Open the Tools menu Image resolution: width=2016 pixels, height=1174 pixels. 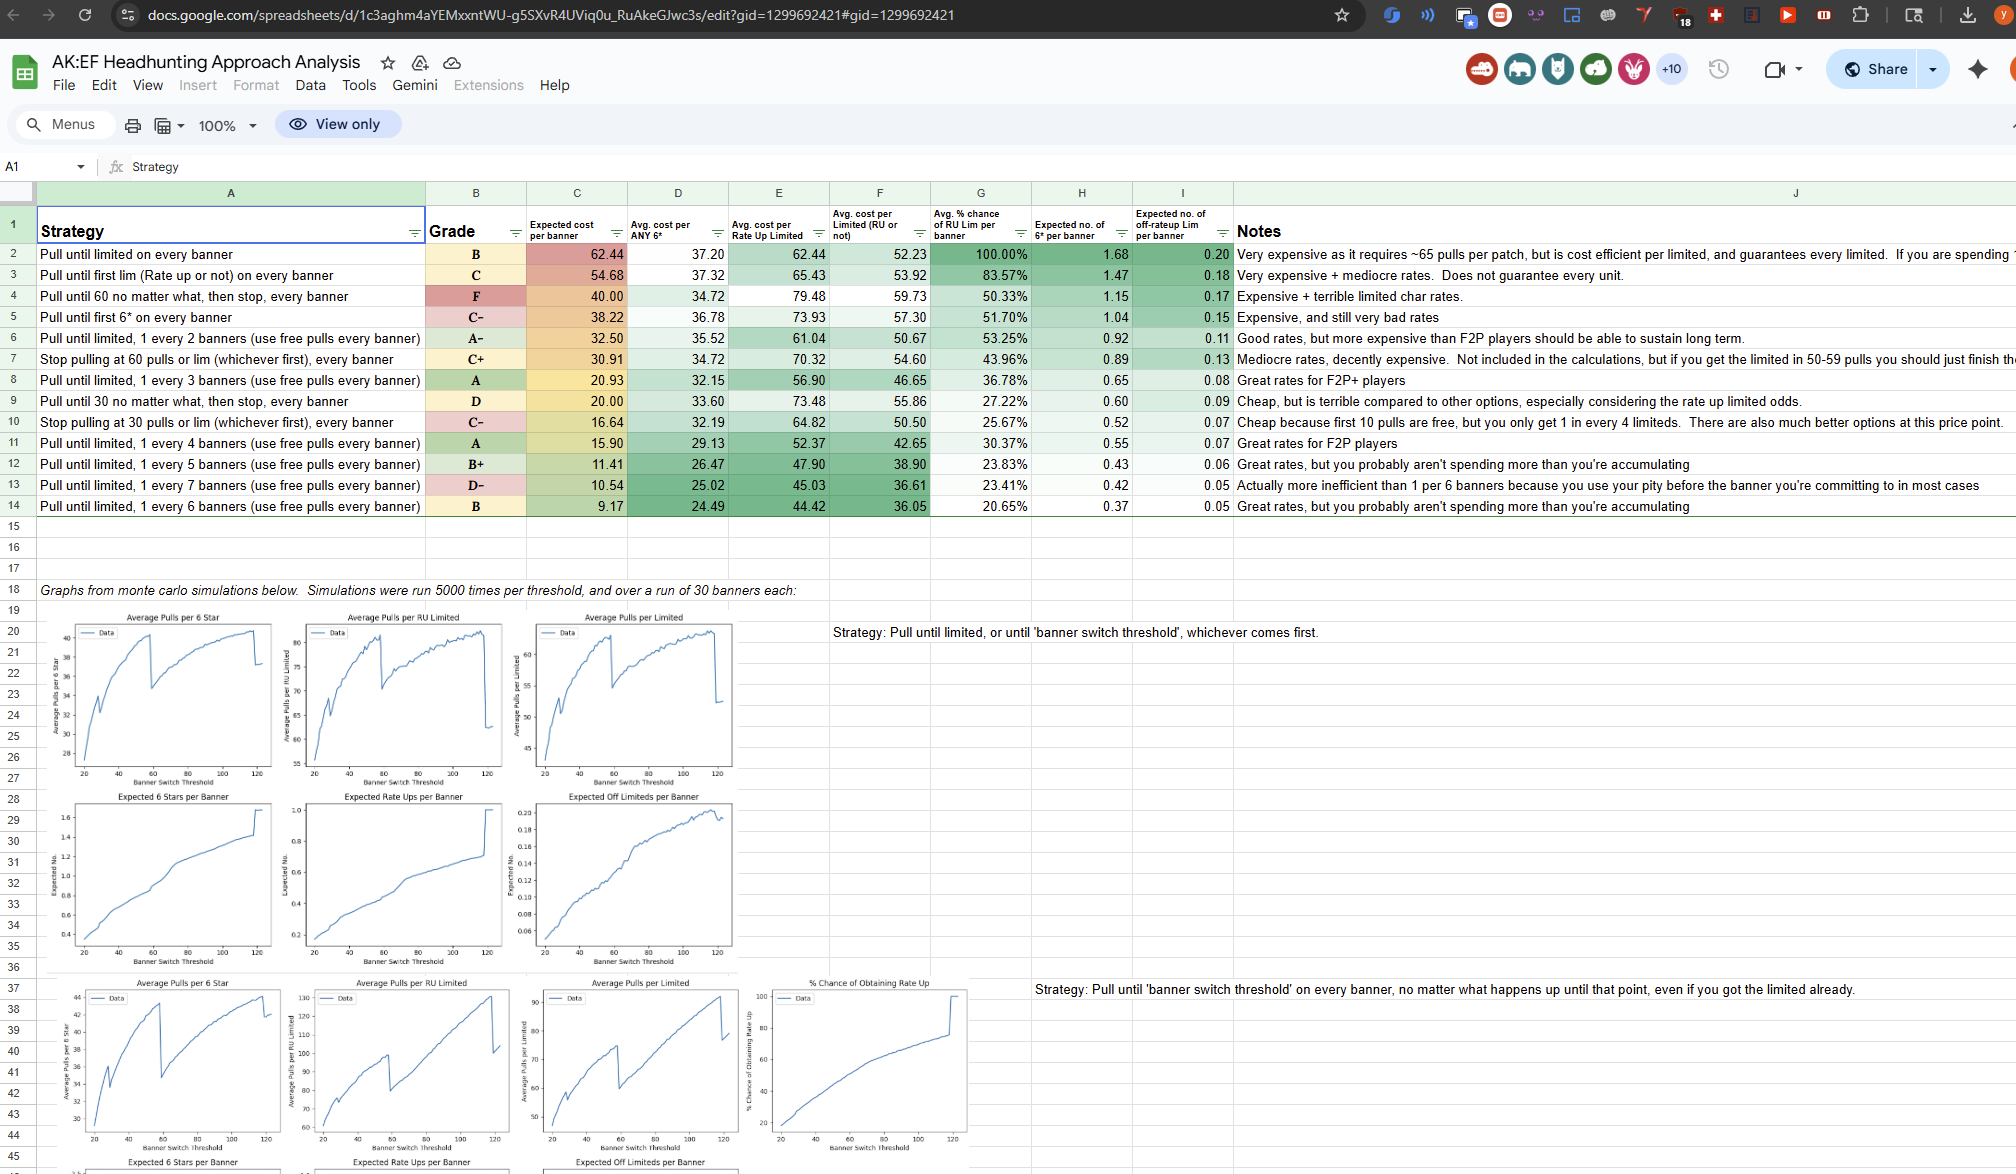pyautogui.click(x=359, y=85)
